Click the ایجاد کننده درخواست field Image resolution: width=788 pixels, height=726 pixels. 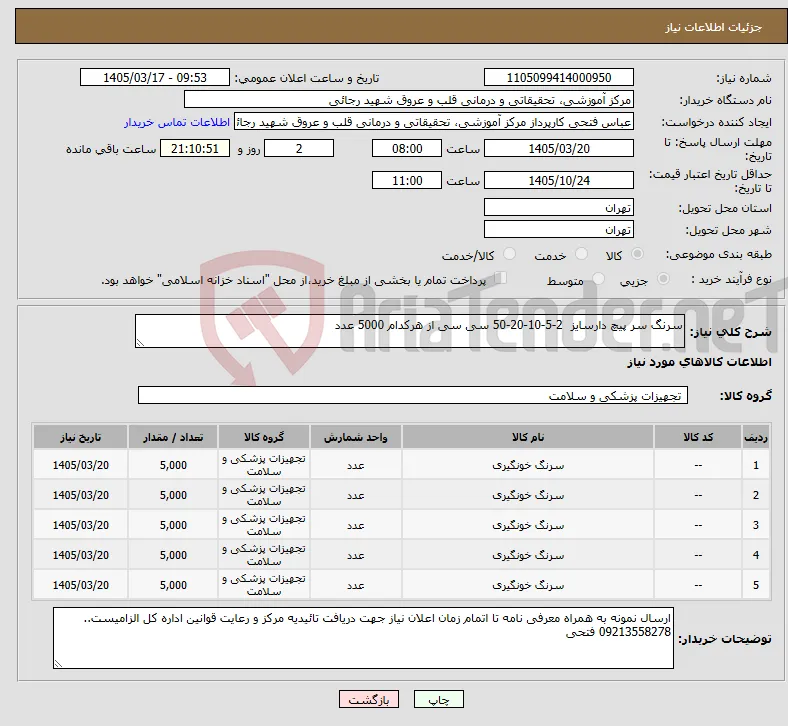[434, 122]
